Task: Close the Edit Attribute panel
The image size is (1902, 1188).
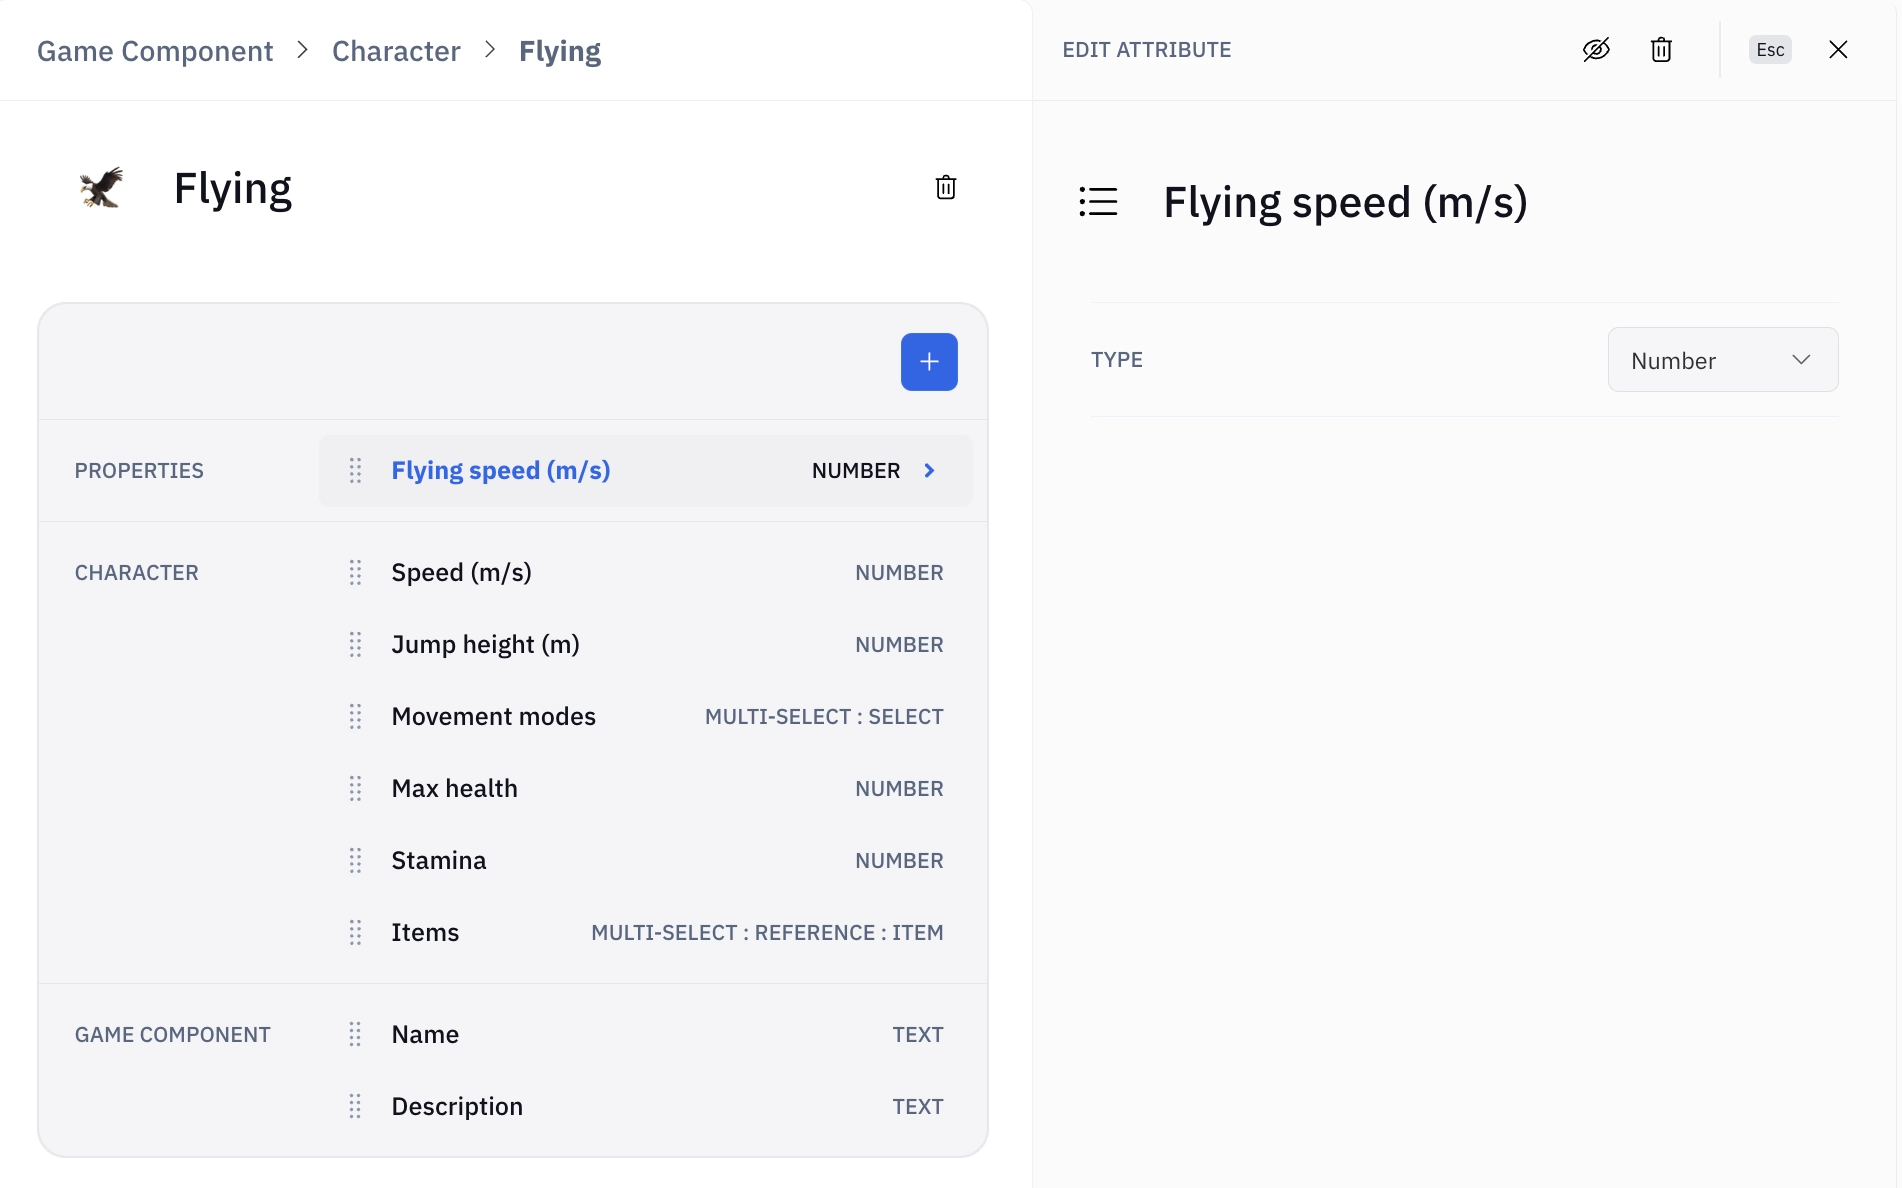Action: click(x=1837, y=50)
